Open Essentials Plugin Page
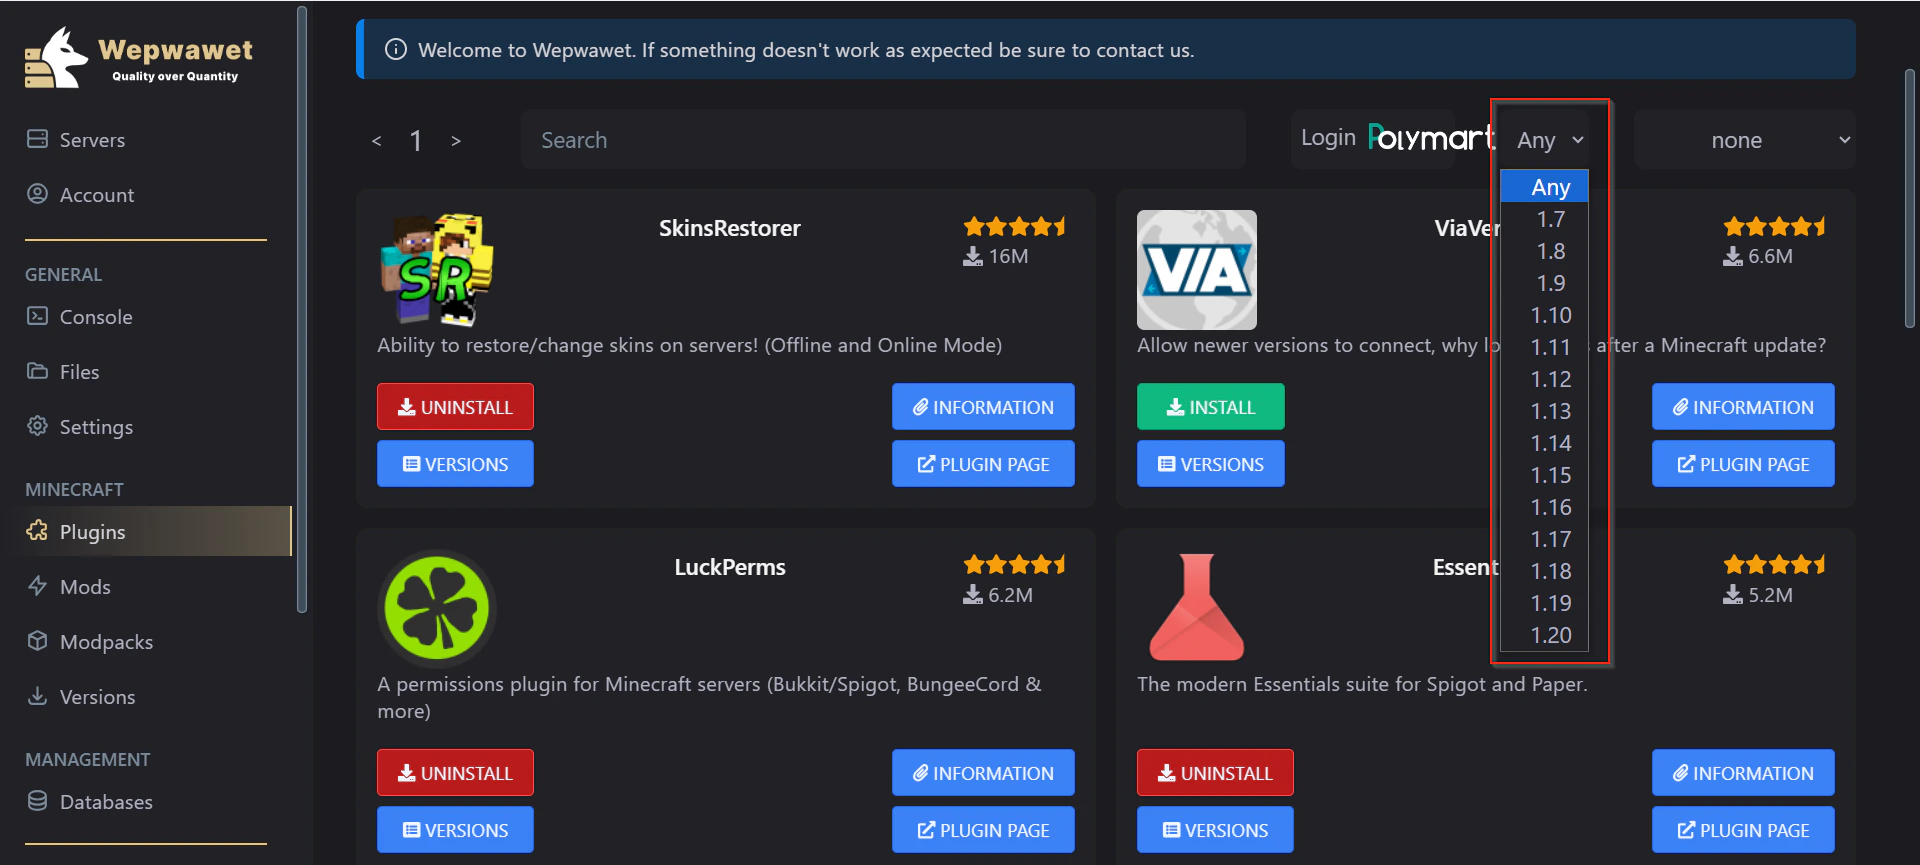 point(1743,830)
